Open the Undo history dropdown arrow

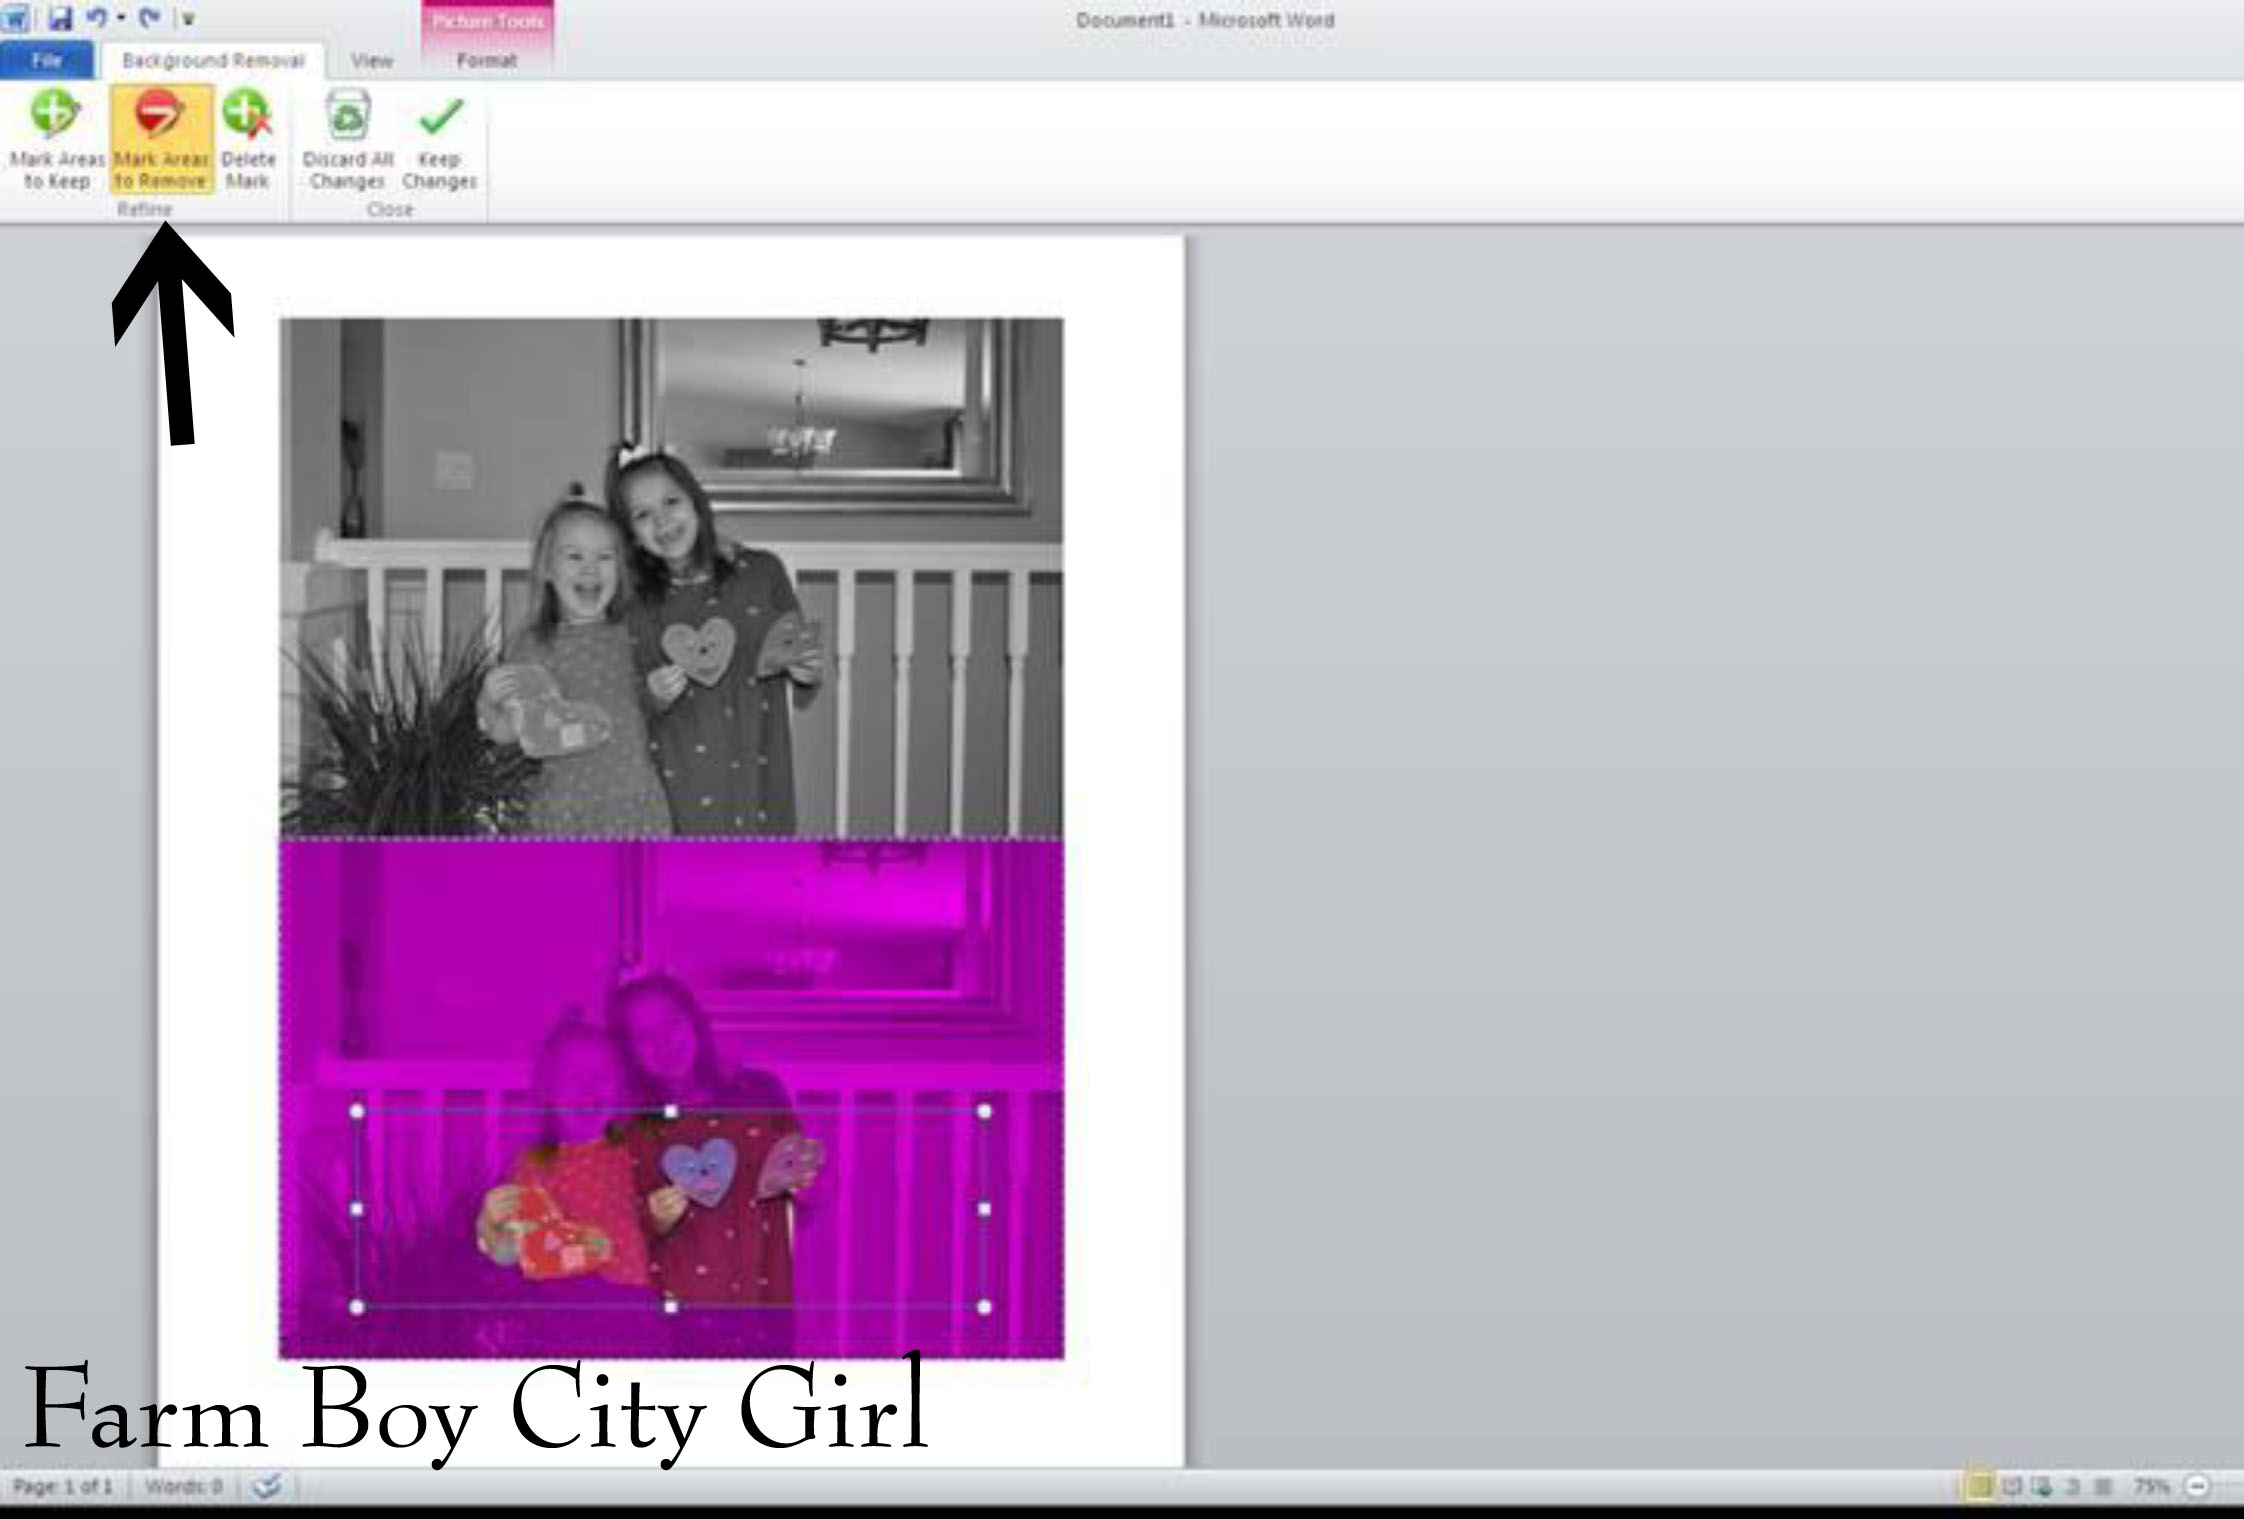[121, 18]
